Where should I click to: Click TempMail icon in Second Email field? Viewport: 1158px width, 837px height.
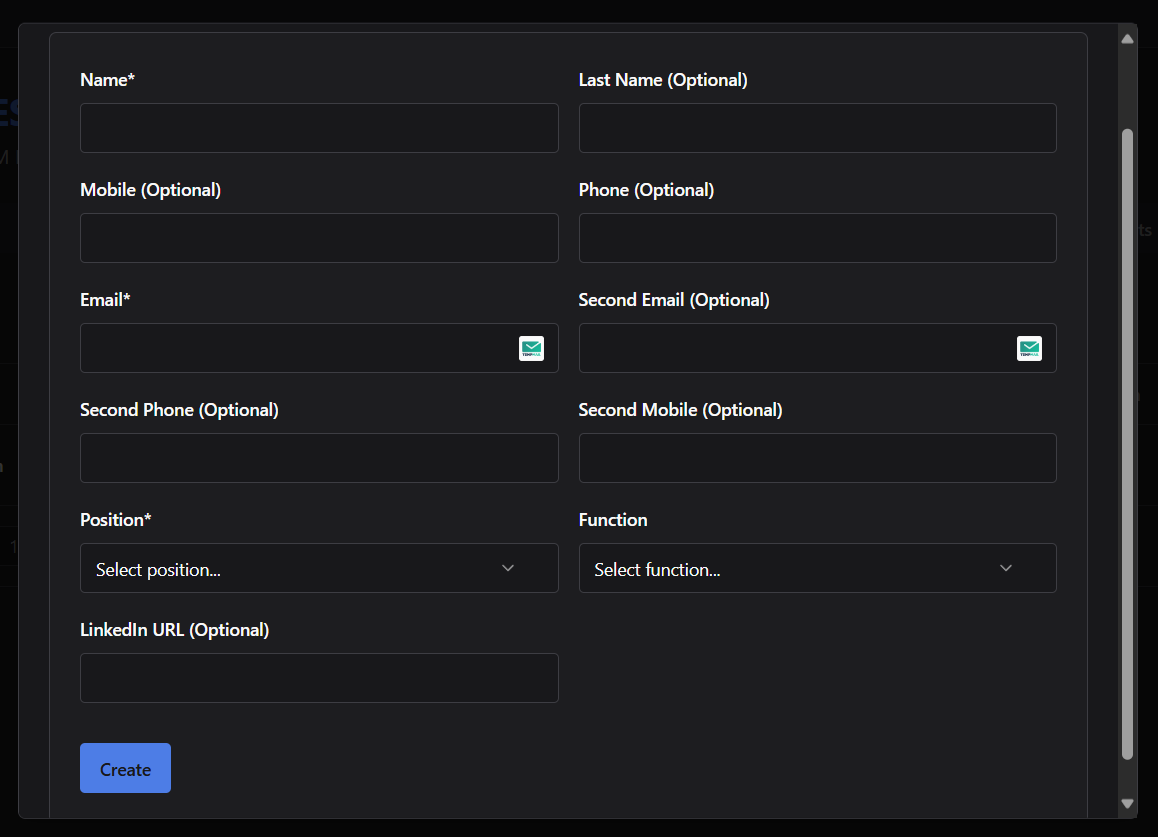[1029, 348]
